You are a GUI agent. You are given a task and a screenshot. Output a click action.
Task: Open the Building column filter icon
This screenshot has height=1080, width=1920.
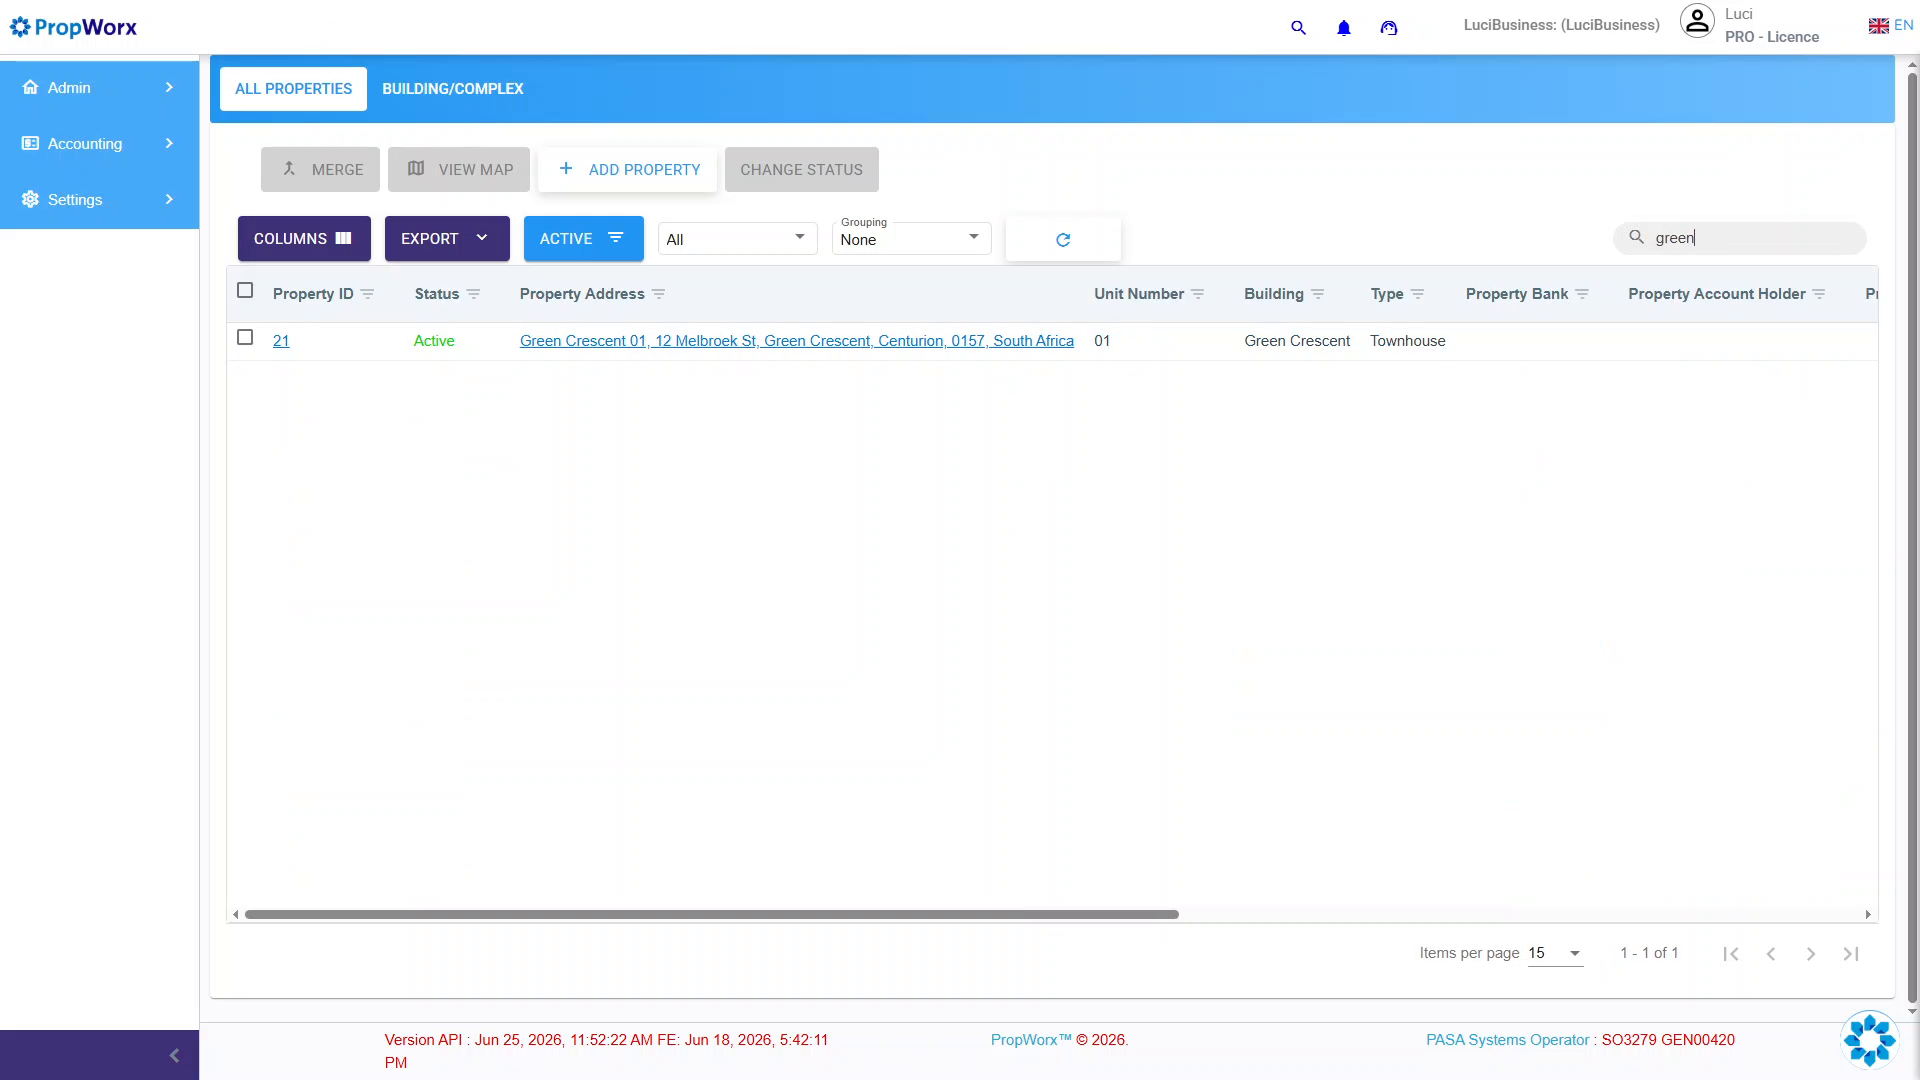[1318, 294]
